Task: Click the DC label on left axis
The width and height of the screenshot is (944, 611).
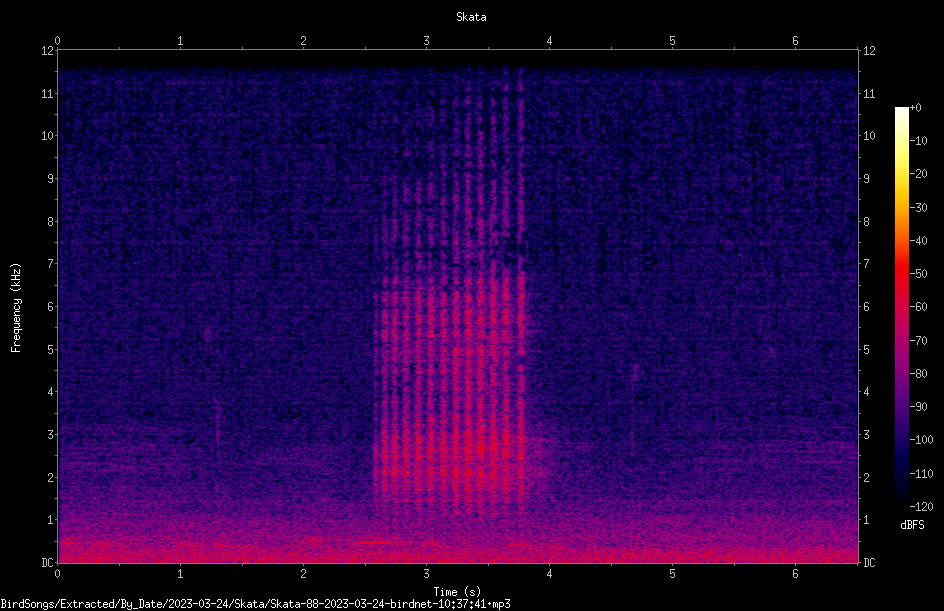Action: pos(47,562)
